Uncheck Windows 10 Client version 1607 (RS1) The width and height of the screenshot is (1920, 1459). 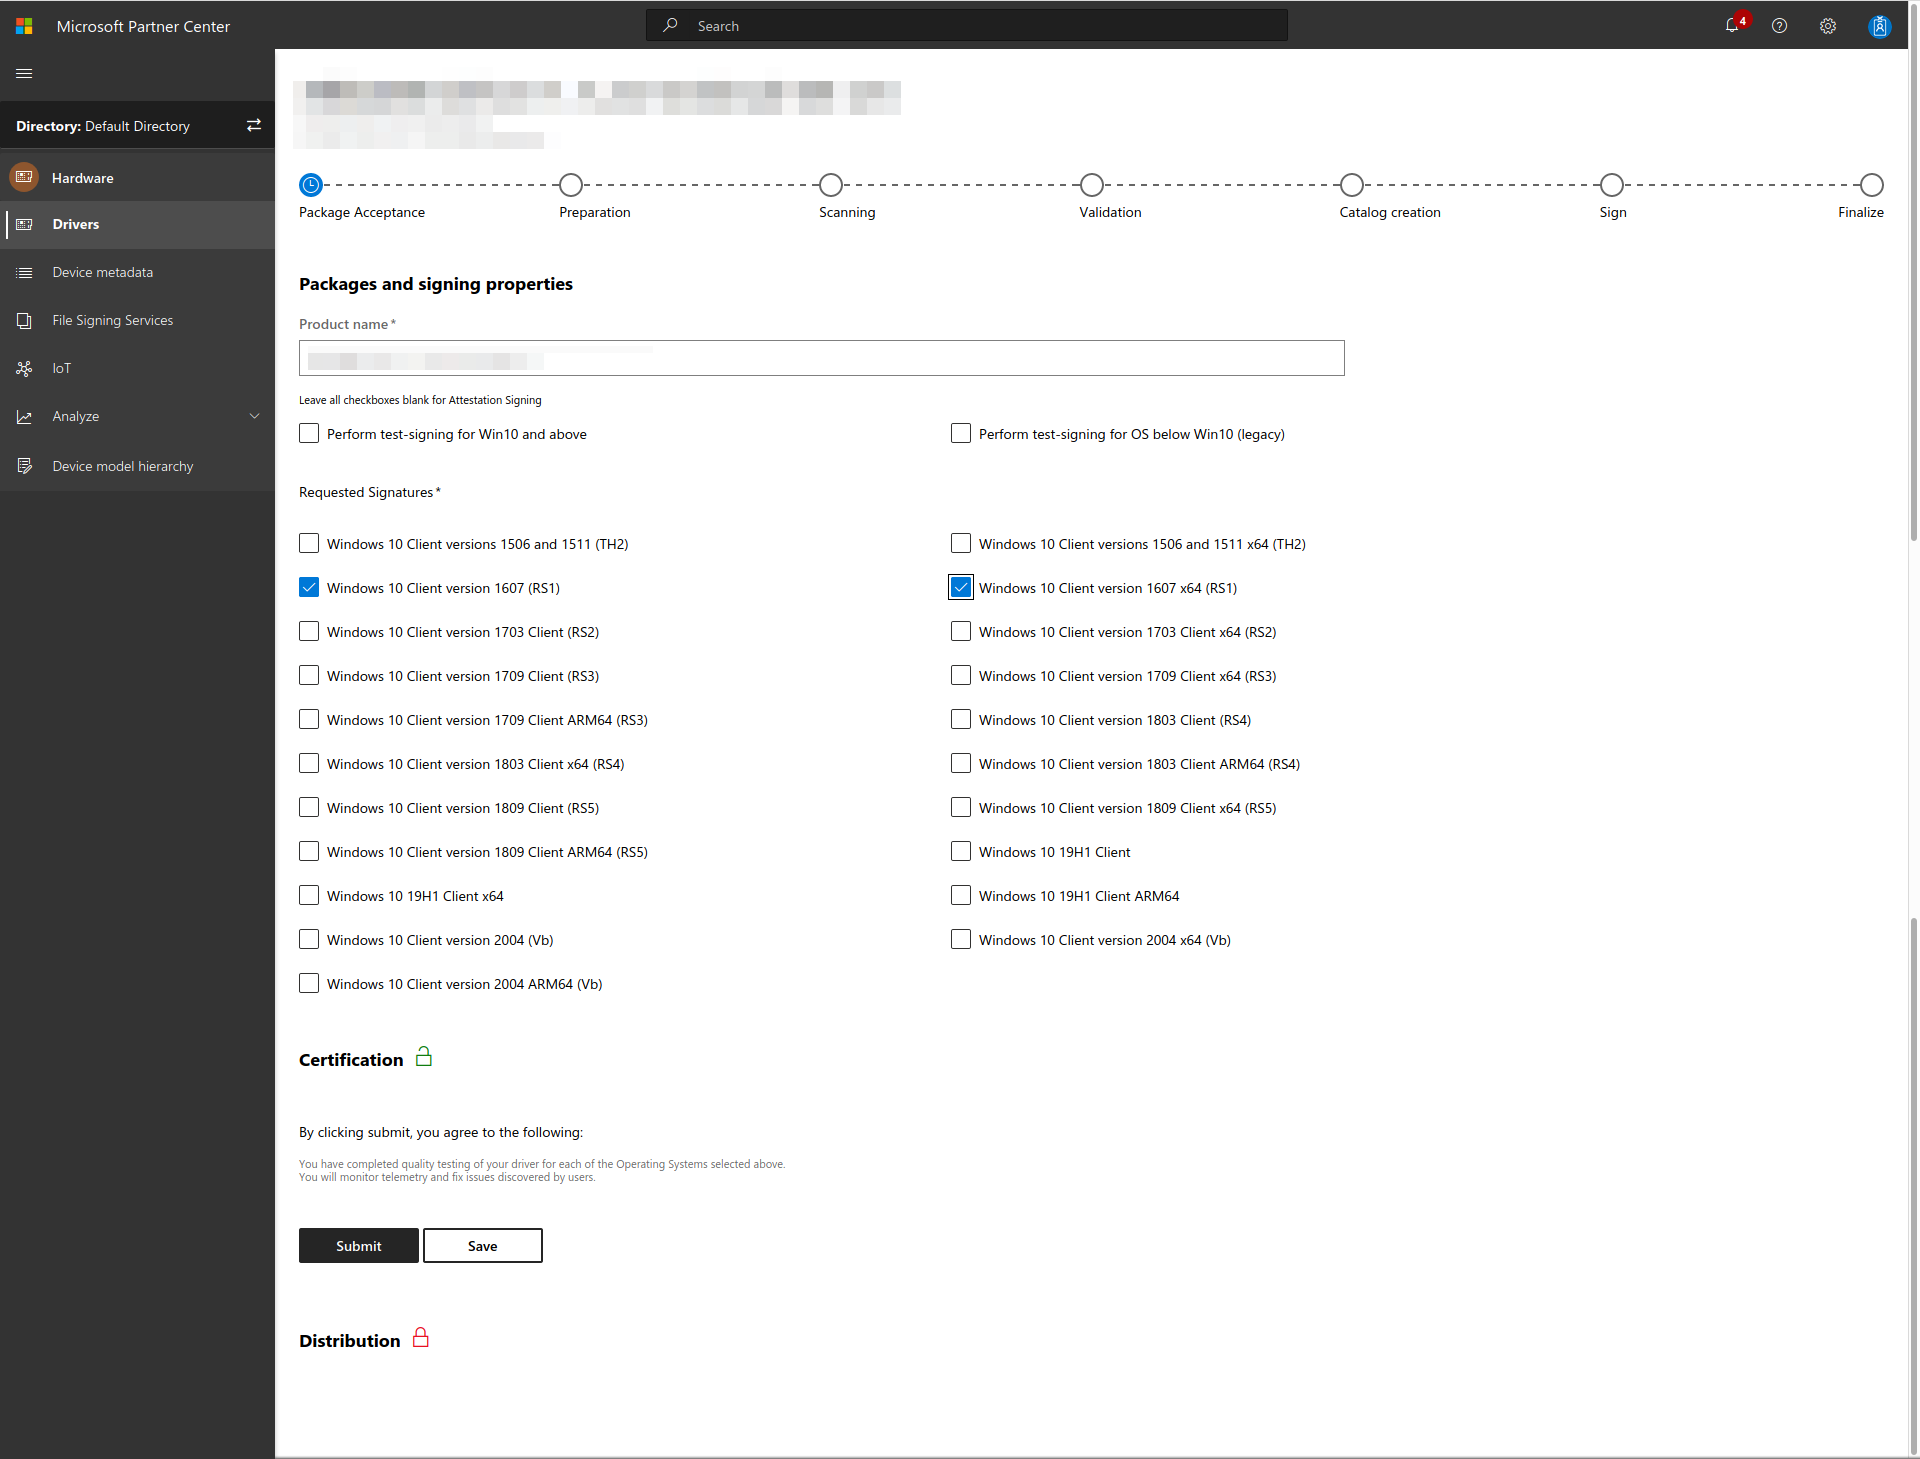(309, 588)
